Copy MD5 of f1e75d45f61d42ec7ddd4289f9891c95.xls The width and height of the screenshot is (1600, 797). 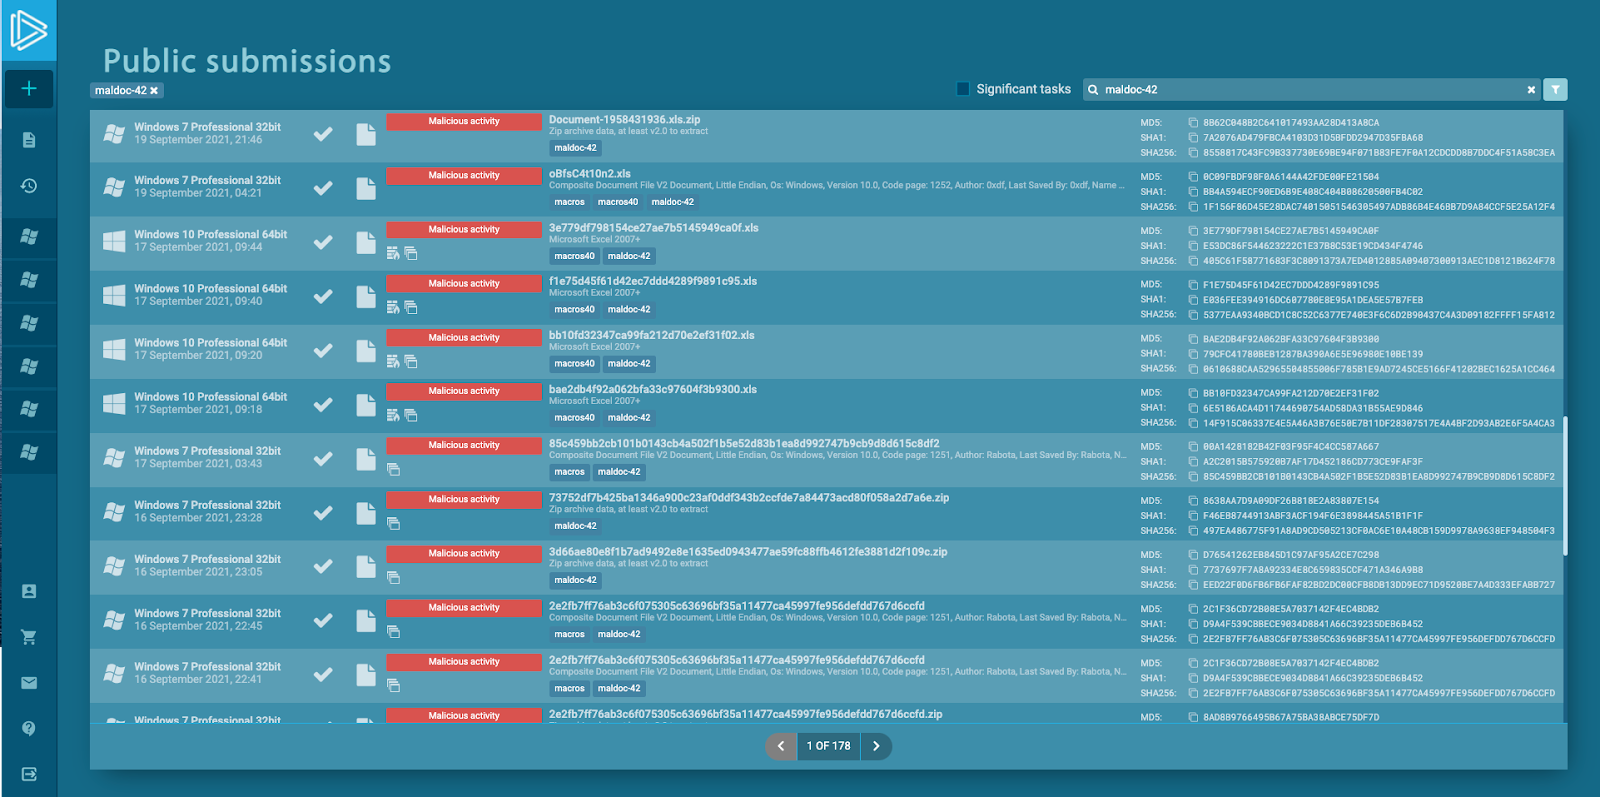click(x=1193, y=285)
